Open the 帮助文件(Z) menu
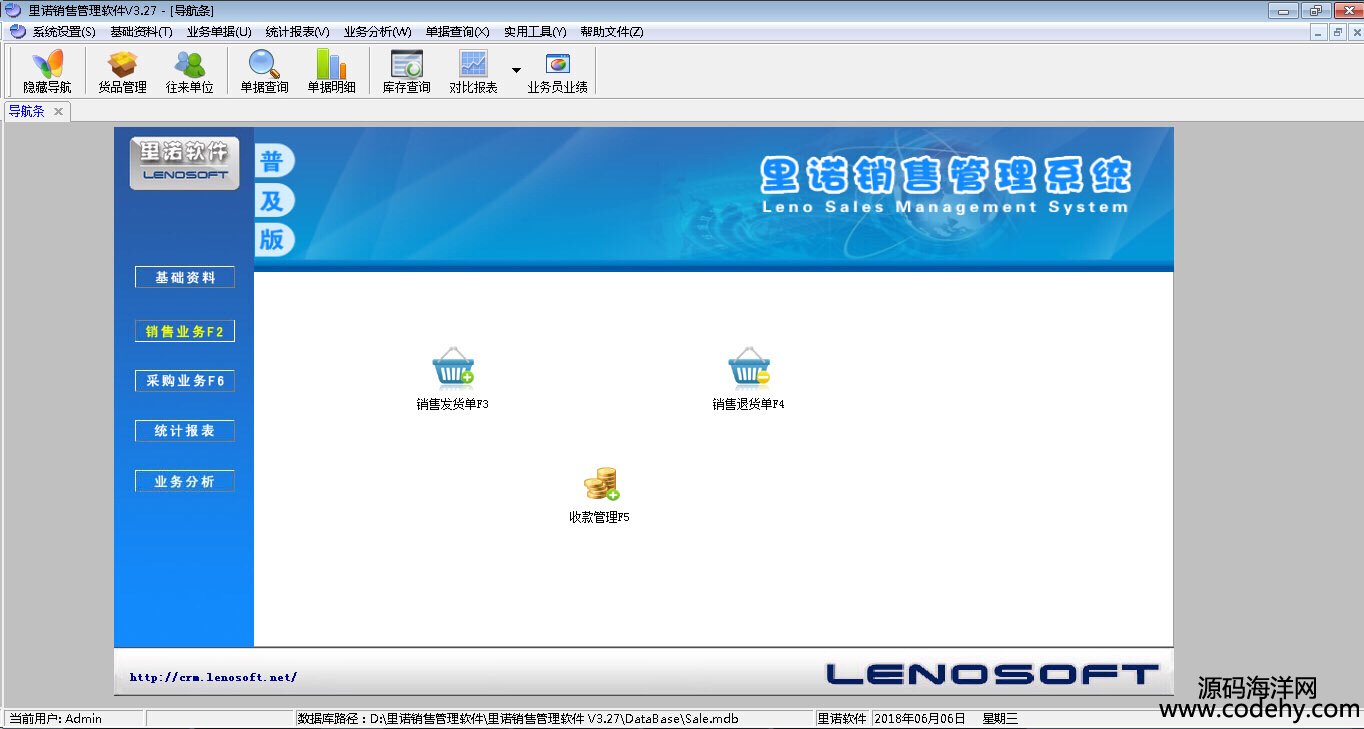The image size is (1364, 729). [x=612, y=32]
